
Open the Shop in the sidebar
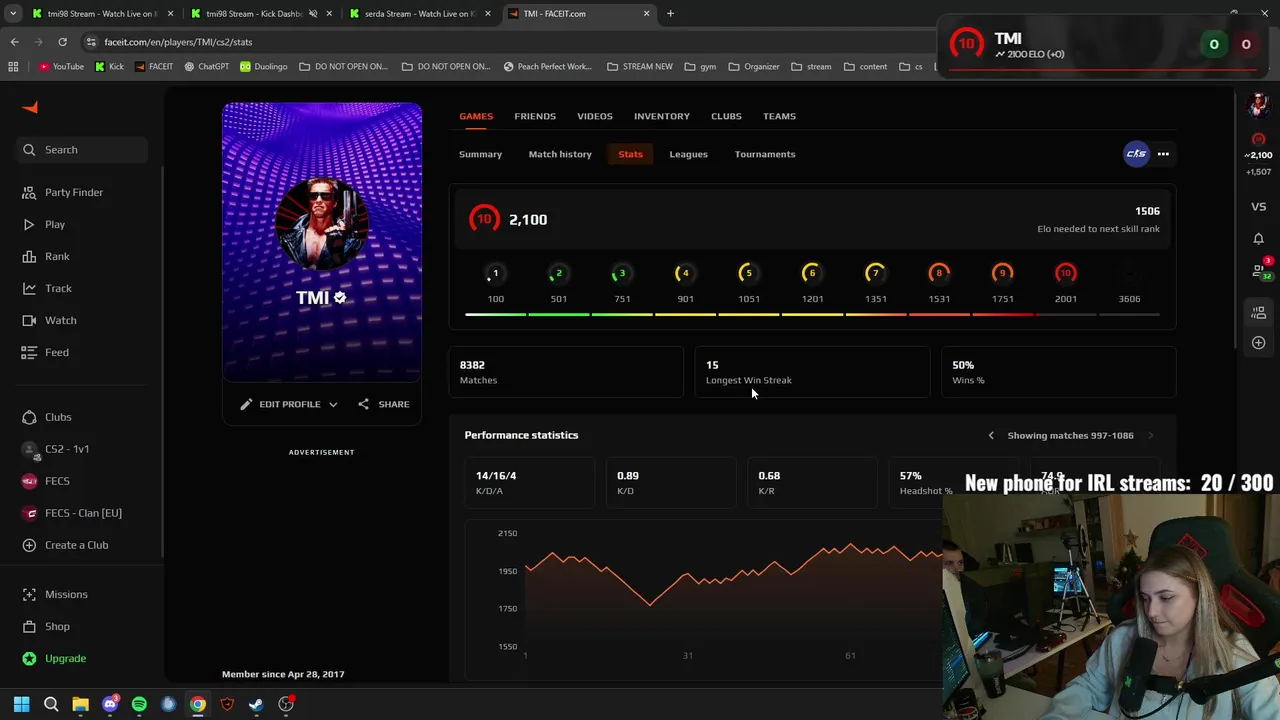(57, 626)
